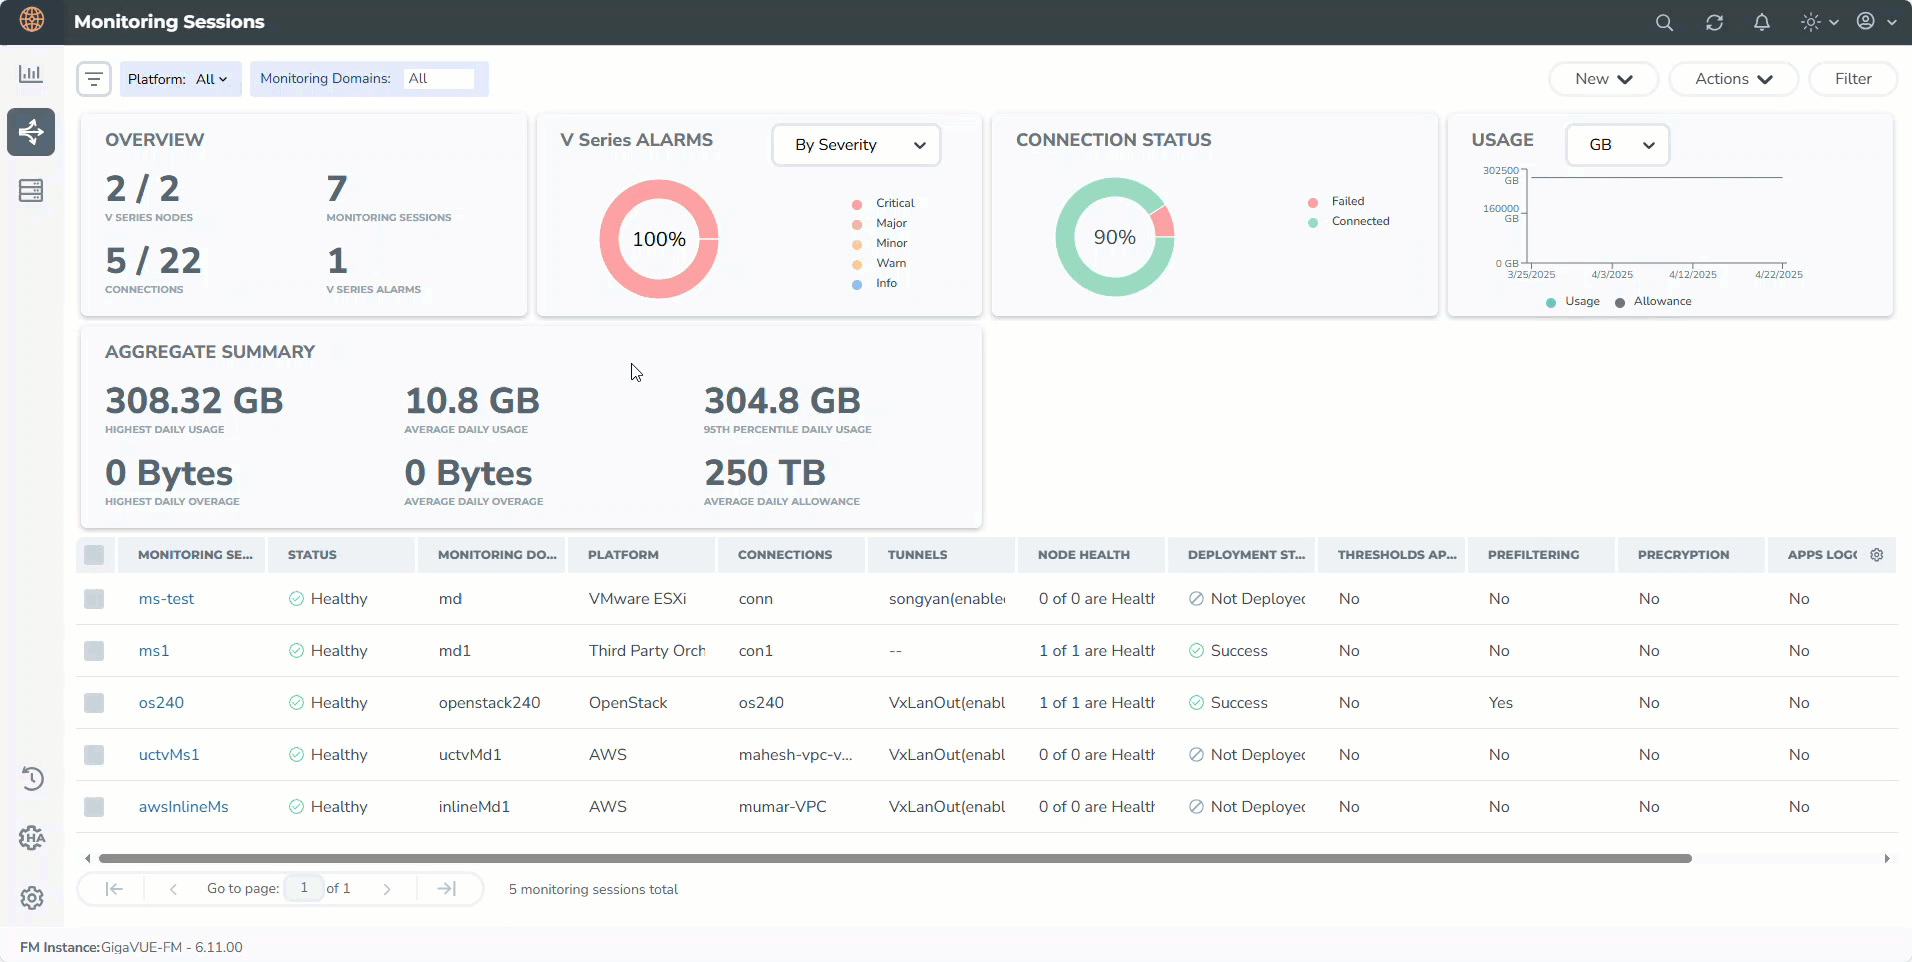This screenshot has width=1912, height=962.
Task: Toggle the select-all header checkbox
Action: tap(94, 555)
